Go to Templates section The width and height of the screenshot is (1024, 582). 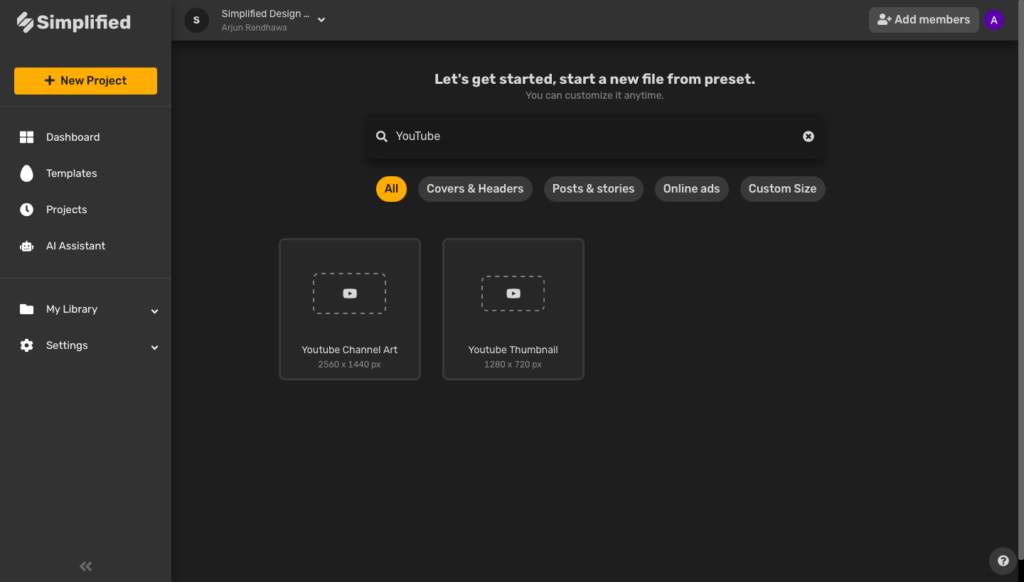72,173
